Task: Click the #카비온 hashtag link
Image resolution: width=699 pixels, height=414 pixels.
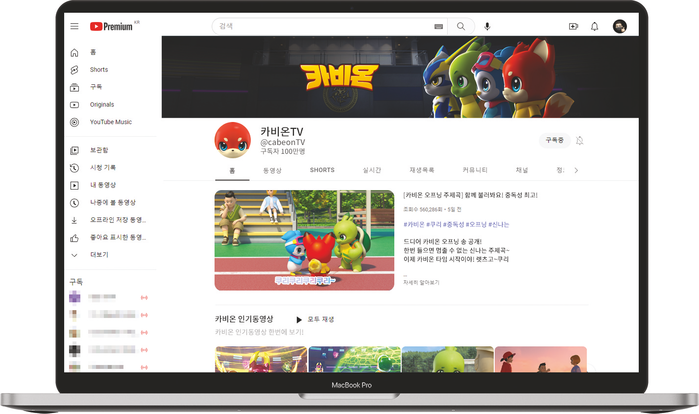Action: click(x=414, y=225)
